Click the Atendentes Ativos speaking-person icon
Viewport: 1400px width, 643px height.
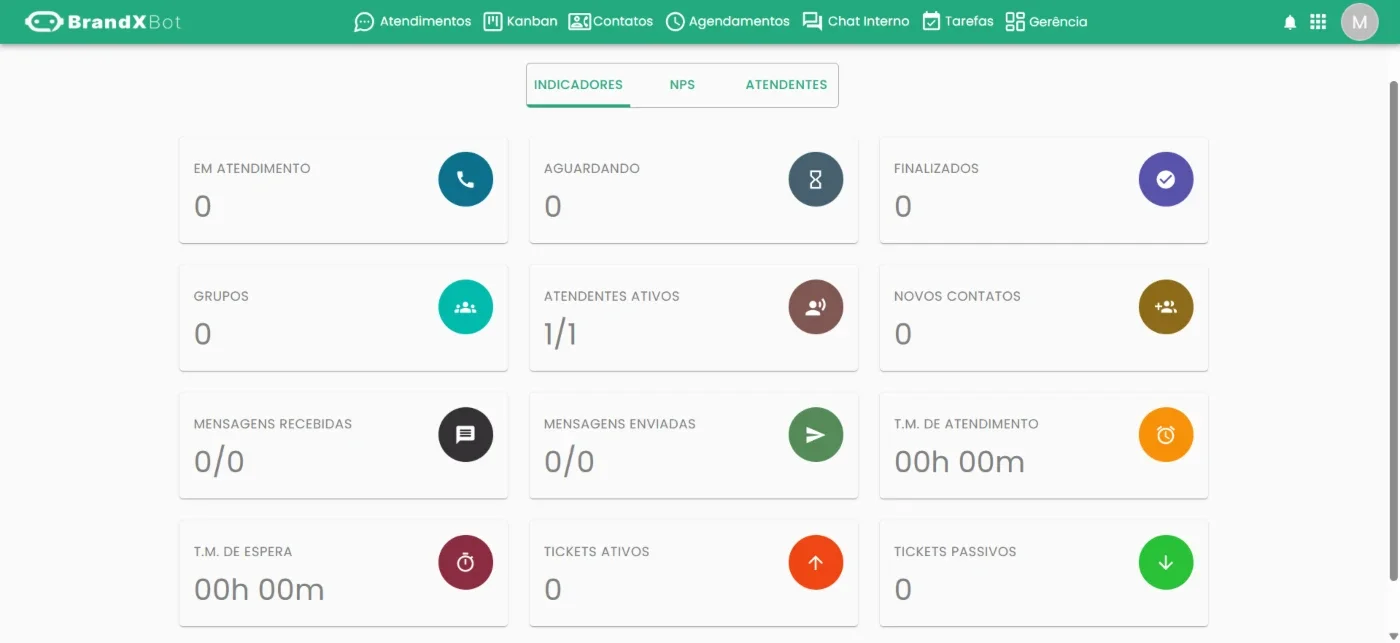tap(815, 307)
